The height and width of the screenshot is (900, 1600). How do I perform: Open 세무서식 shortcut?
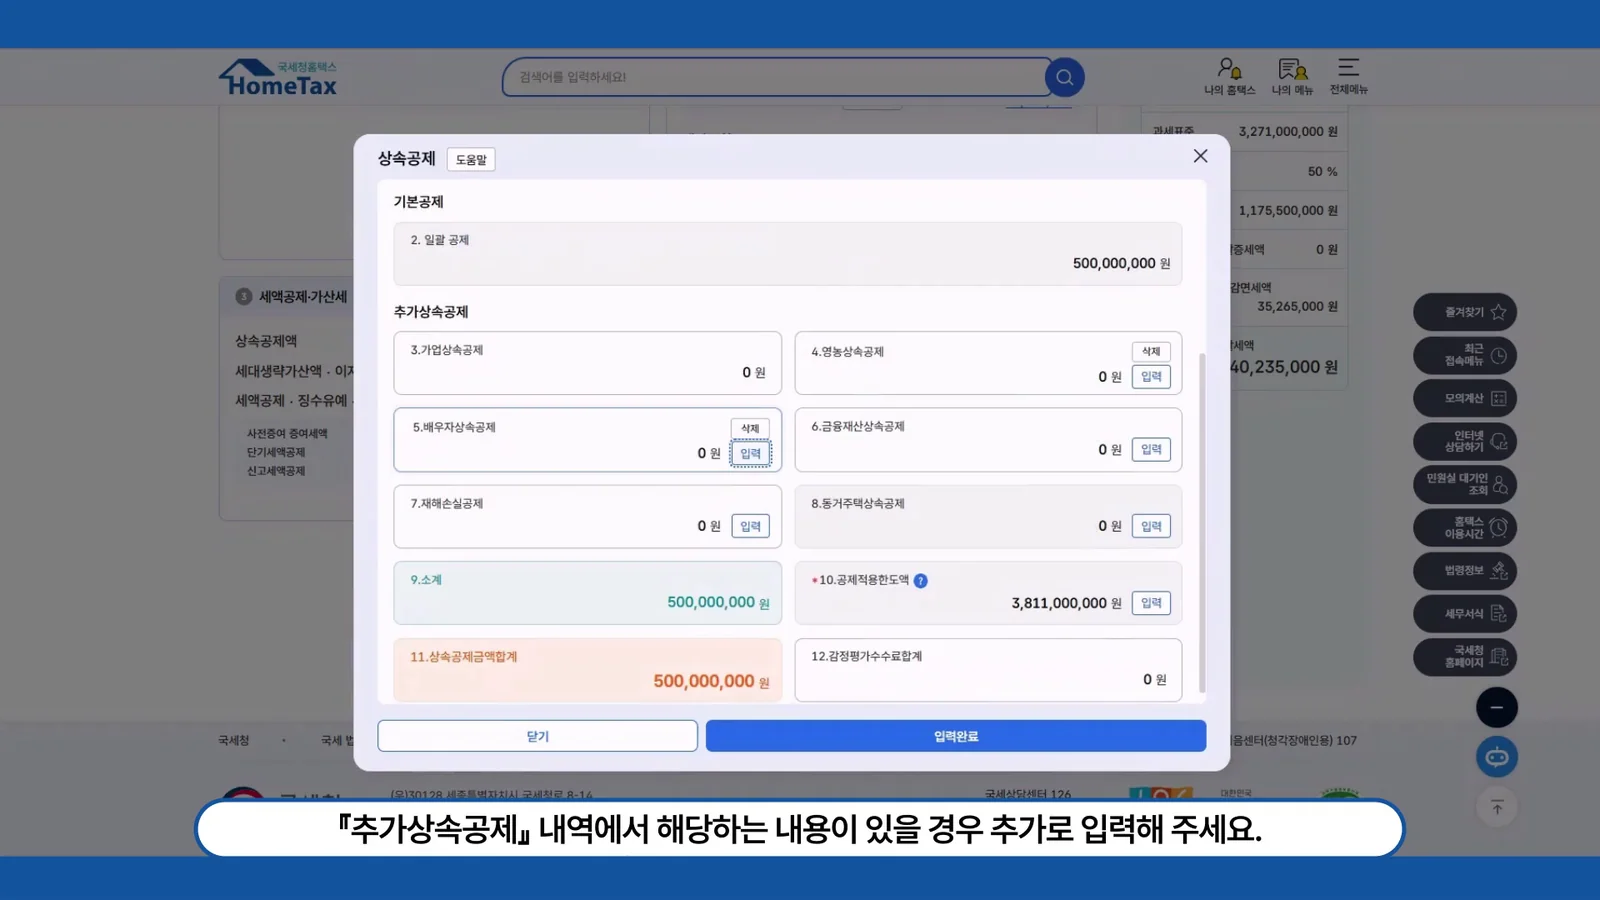tap(1465, 613)
